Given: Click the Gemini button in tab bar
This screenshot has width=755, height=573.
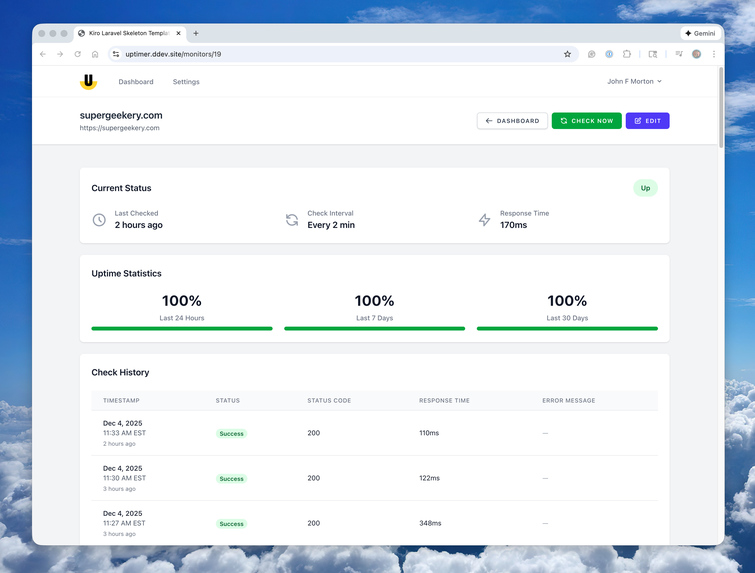Looking at the screenshot, I should [700, 33].
